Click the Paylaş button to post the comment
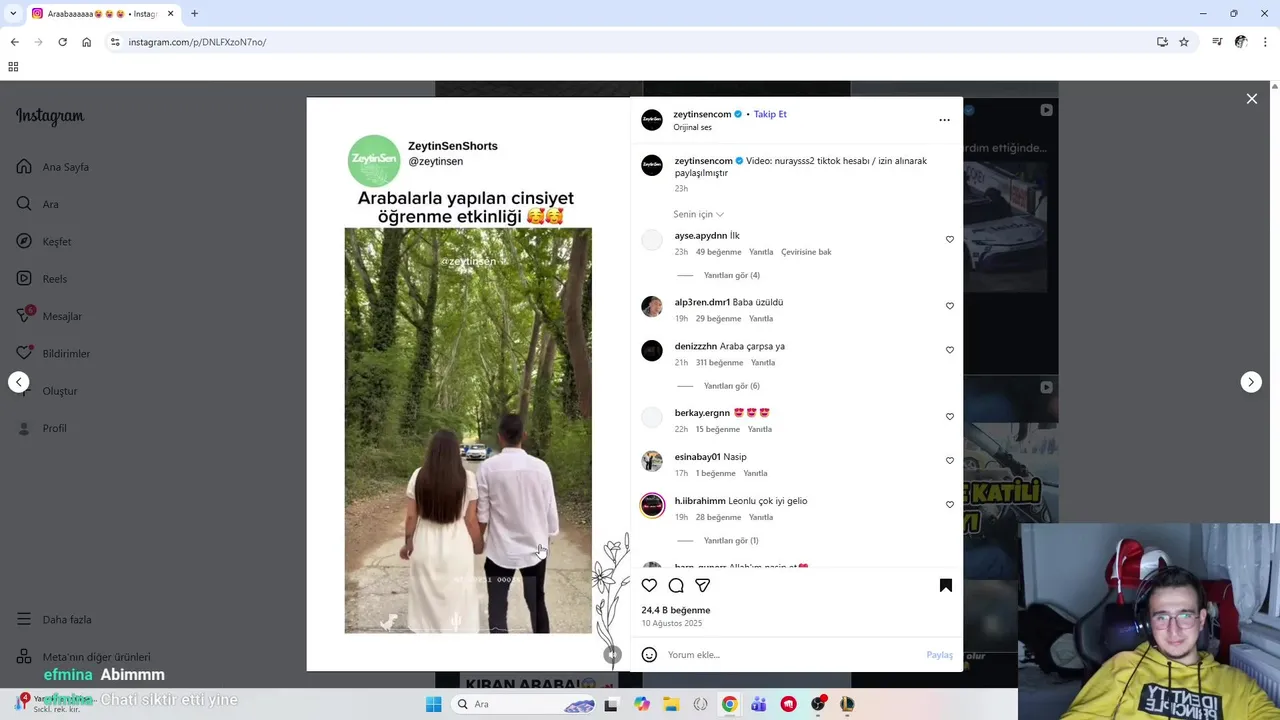1280x720 pixels. tap(939, 655)
